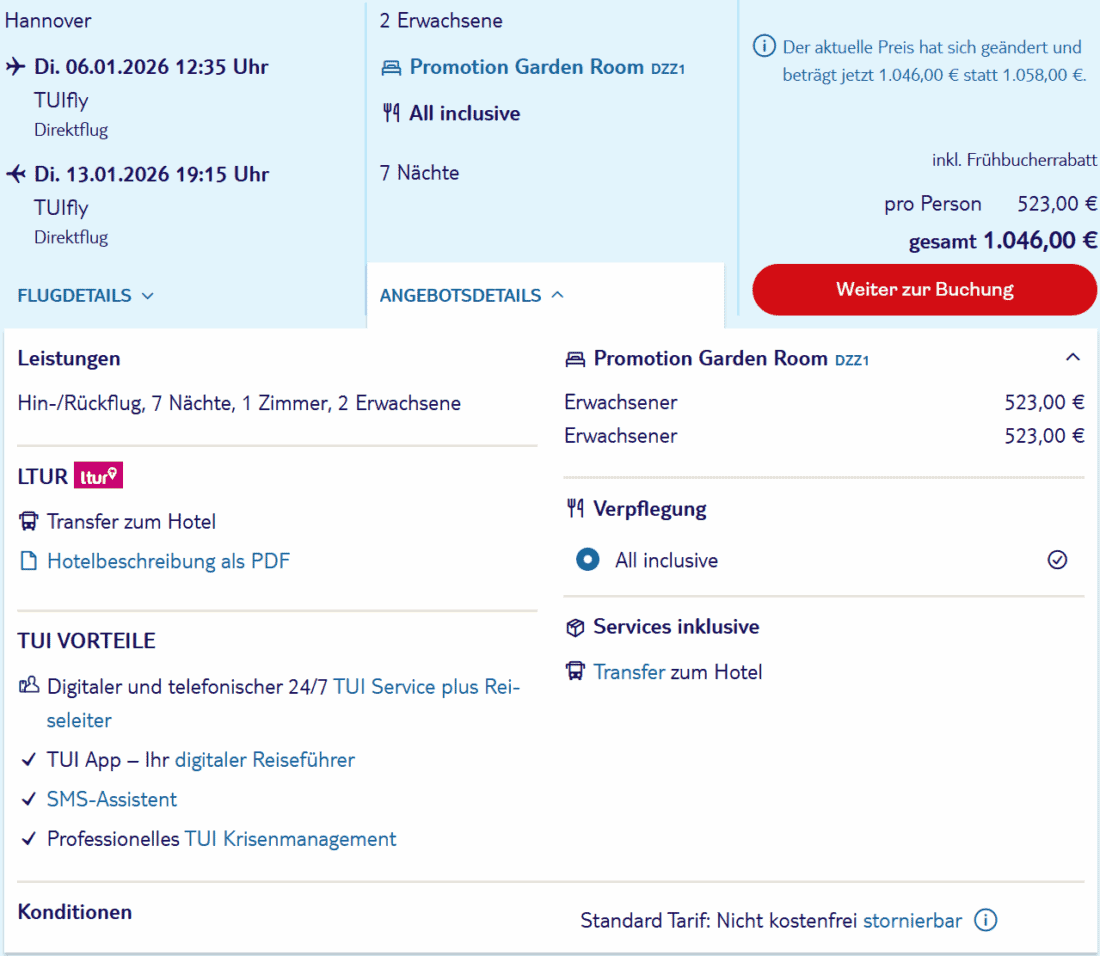Open the Hotelbeschreibung als PDF link
The width and height of the screenshot is (1100, 956).
click(x=168, y=561)
